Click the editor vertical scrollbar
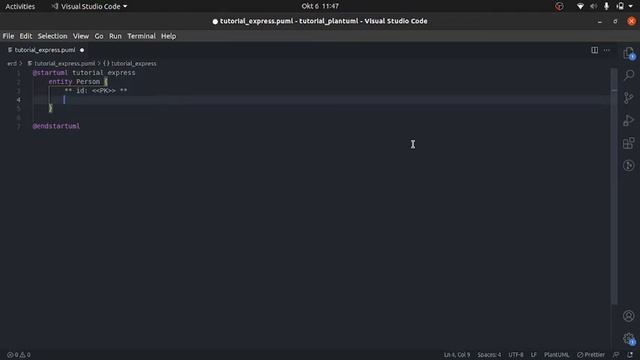The width and height of the screenshot is (640, 360). pyautogui.click(x=614, y=186)
